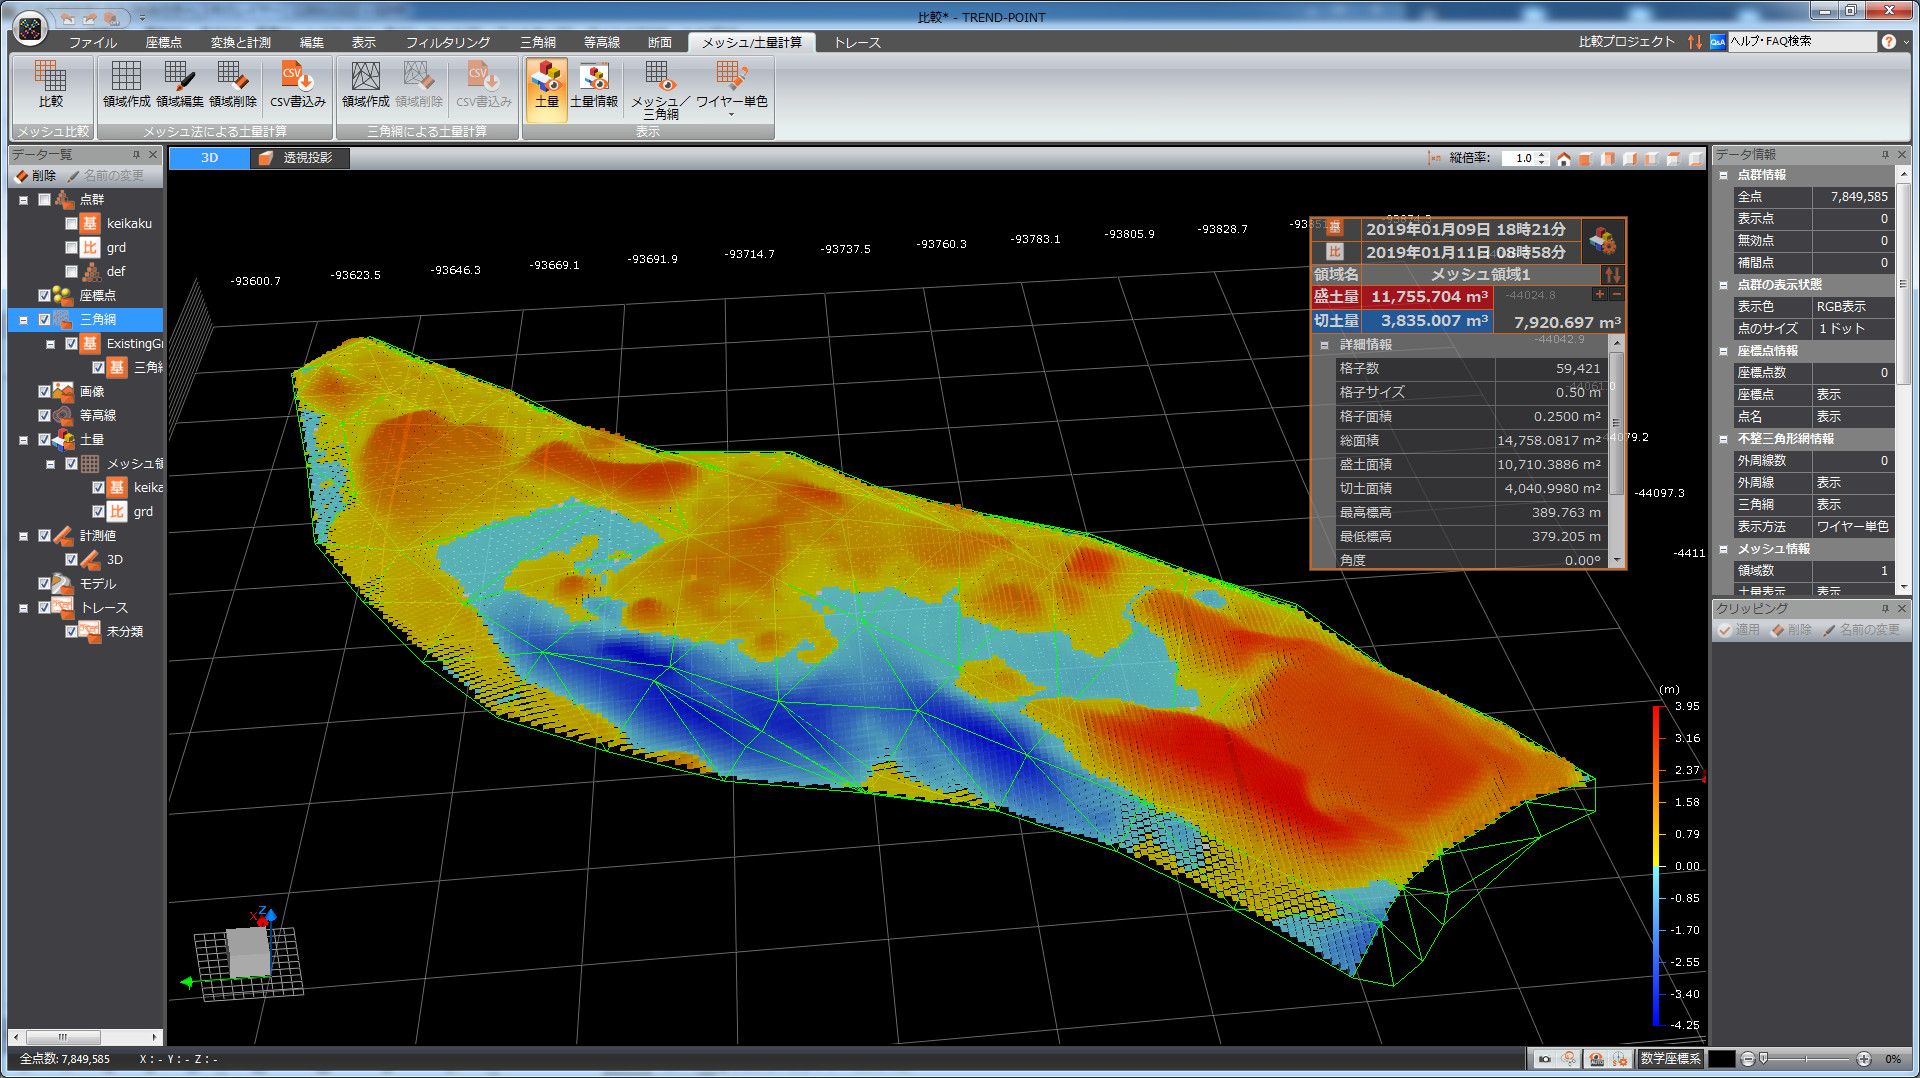Click the 削除 button in the data list panel
The width and height of the screenshot is (1920, 1078).
(36, 175)
